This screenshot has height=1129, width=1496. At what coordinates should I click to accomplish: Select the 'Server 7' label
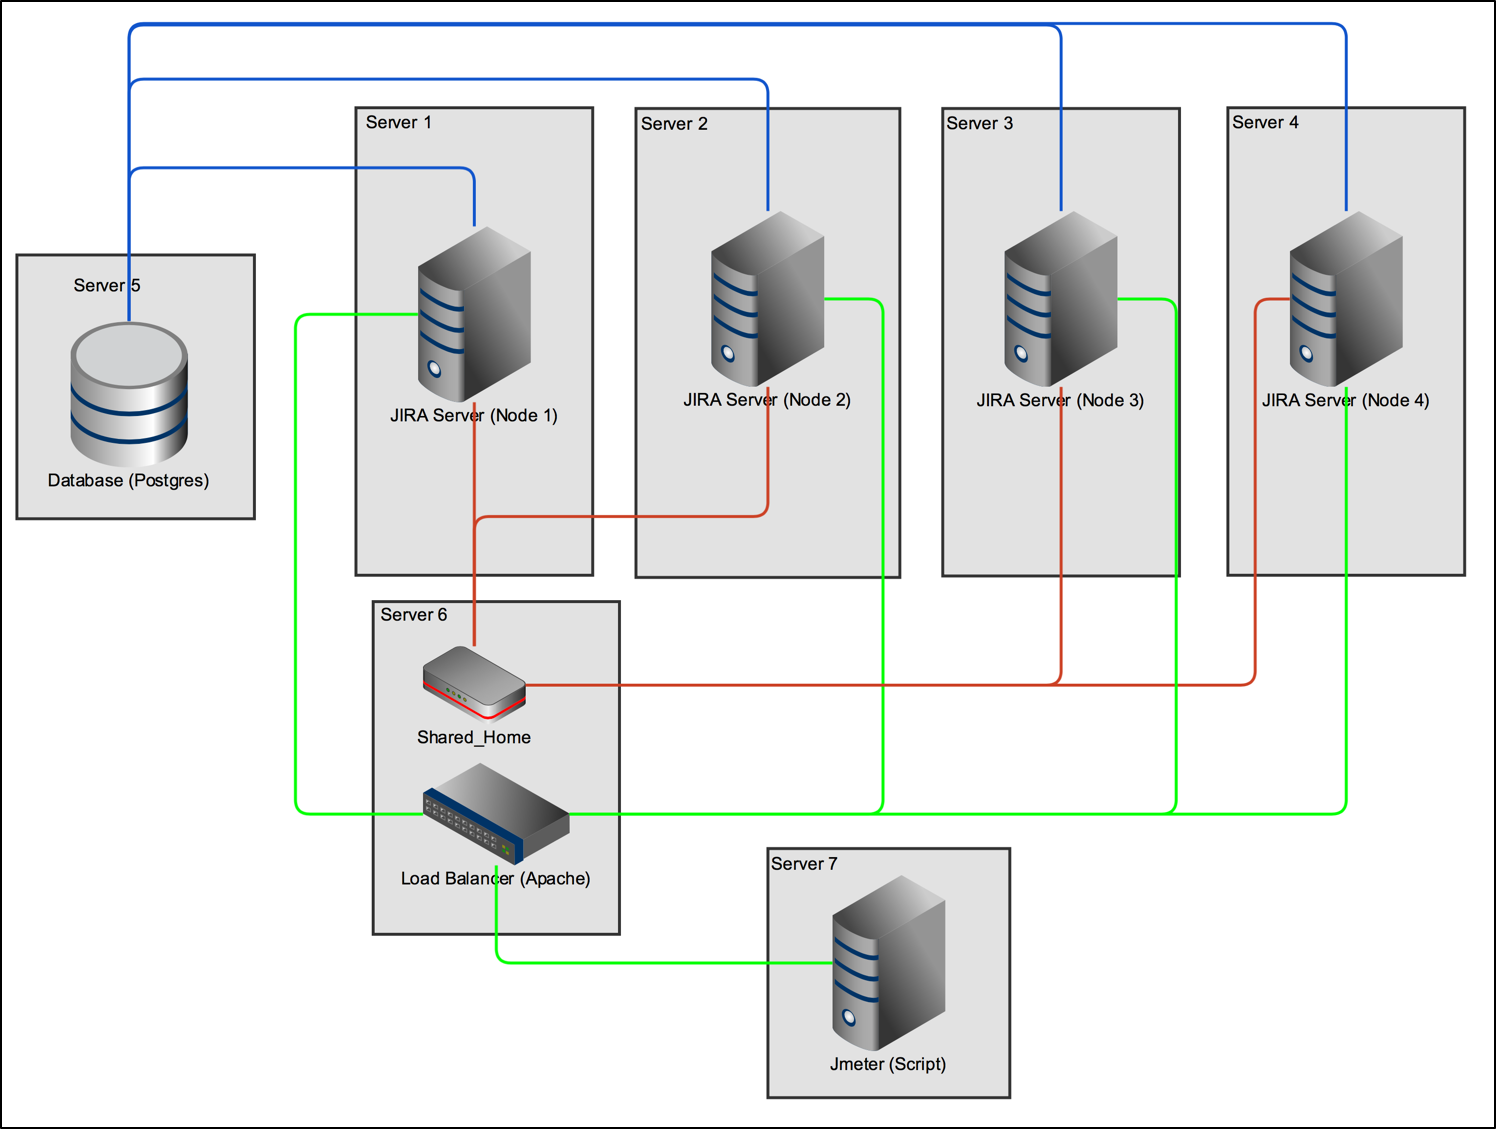804,863
